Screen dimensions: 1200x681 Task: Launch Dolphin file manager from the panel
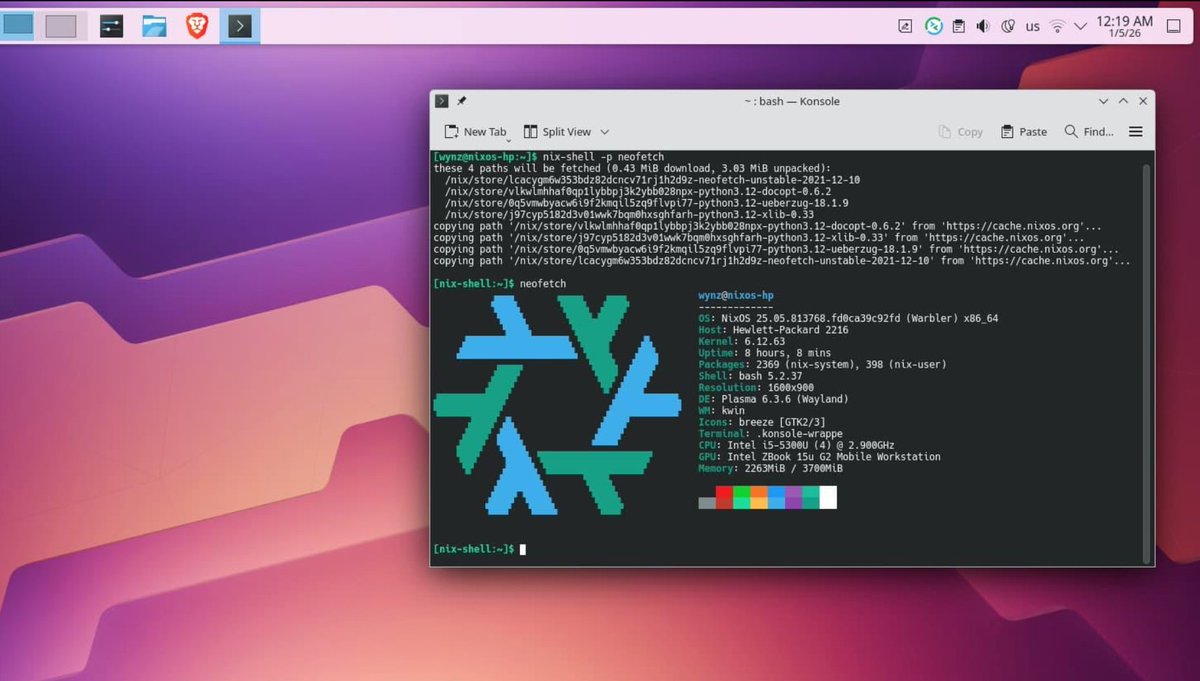(x=154, y=26)
